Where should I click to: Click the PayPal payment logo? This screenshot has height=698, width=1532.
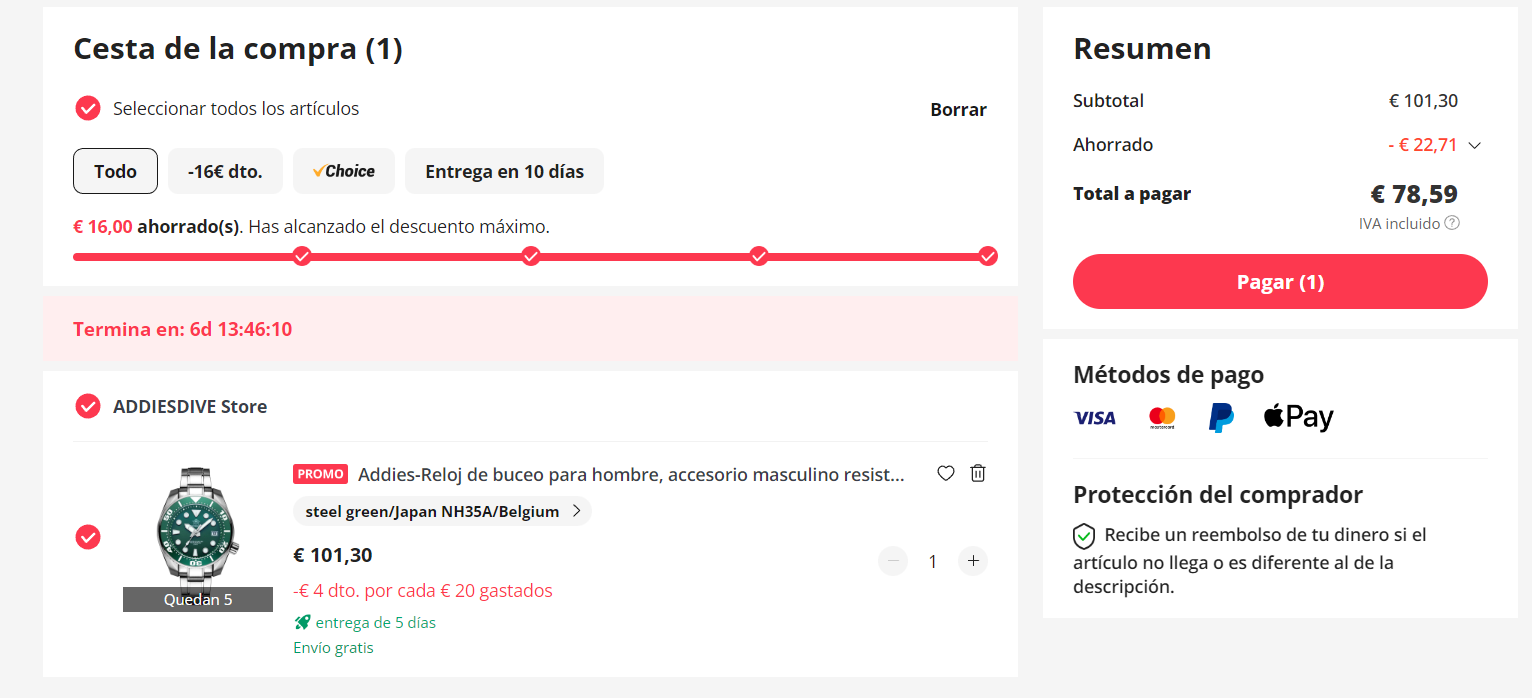coord(1221,417)
